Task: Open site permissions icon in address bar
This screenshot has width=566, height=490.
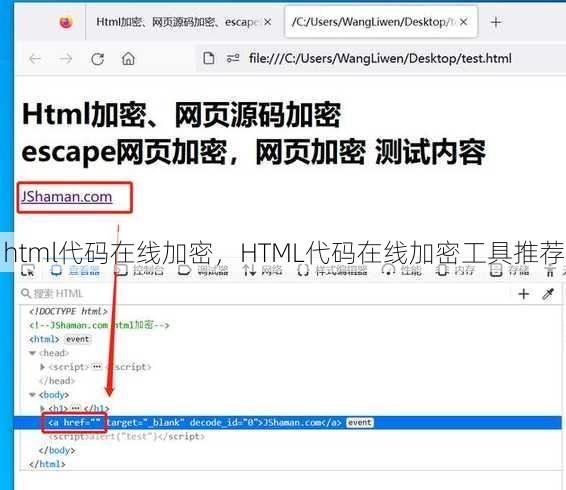Action: [x=233, y=58]
